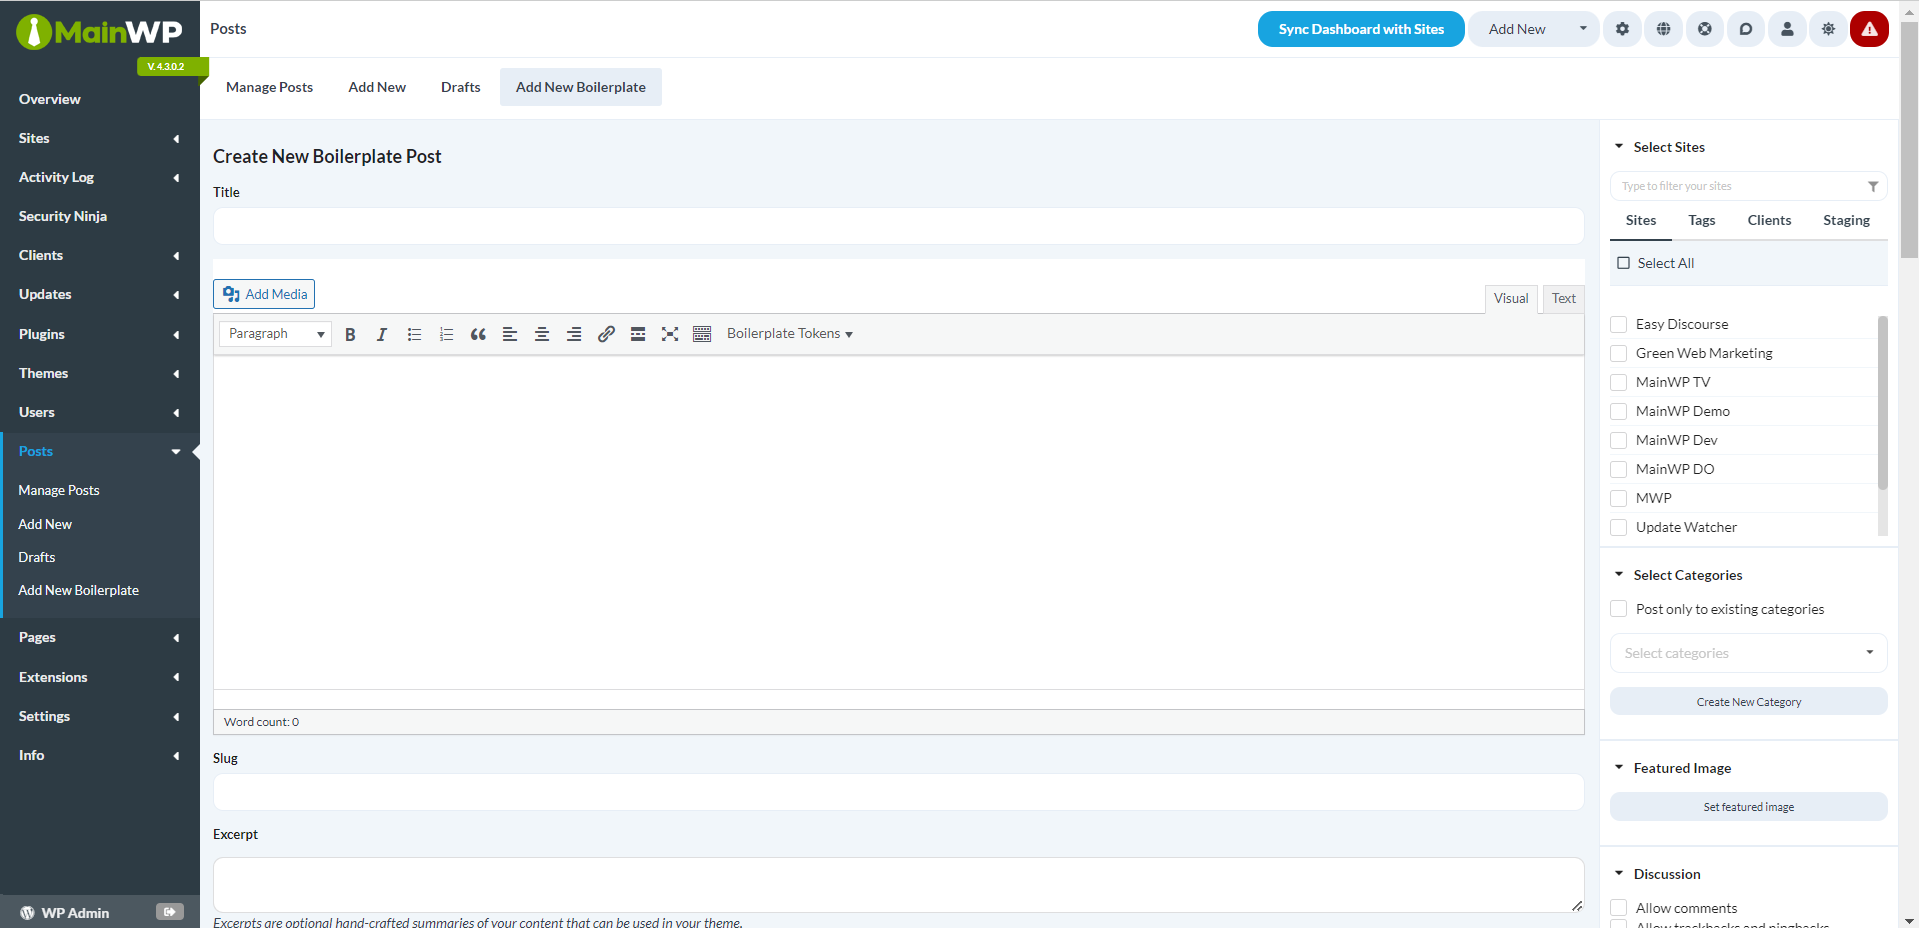Image resolution: width=1919 pixels, height=928 pixels.
Task: Apply italic formatting in the editor
Action: pyautogui.click(x=382, y=334)
